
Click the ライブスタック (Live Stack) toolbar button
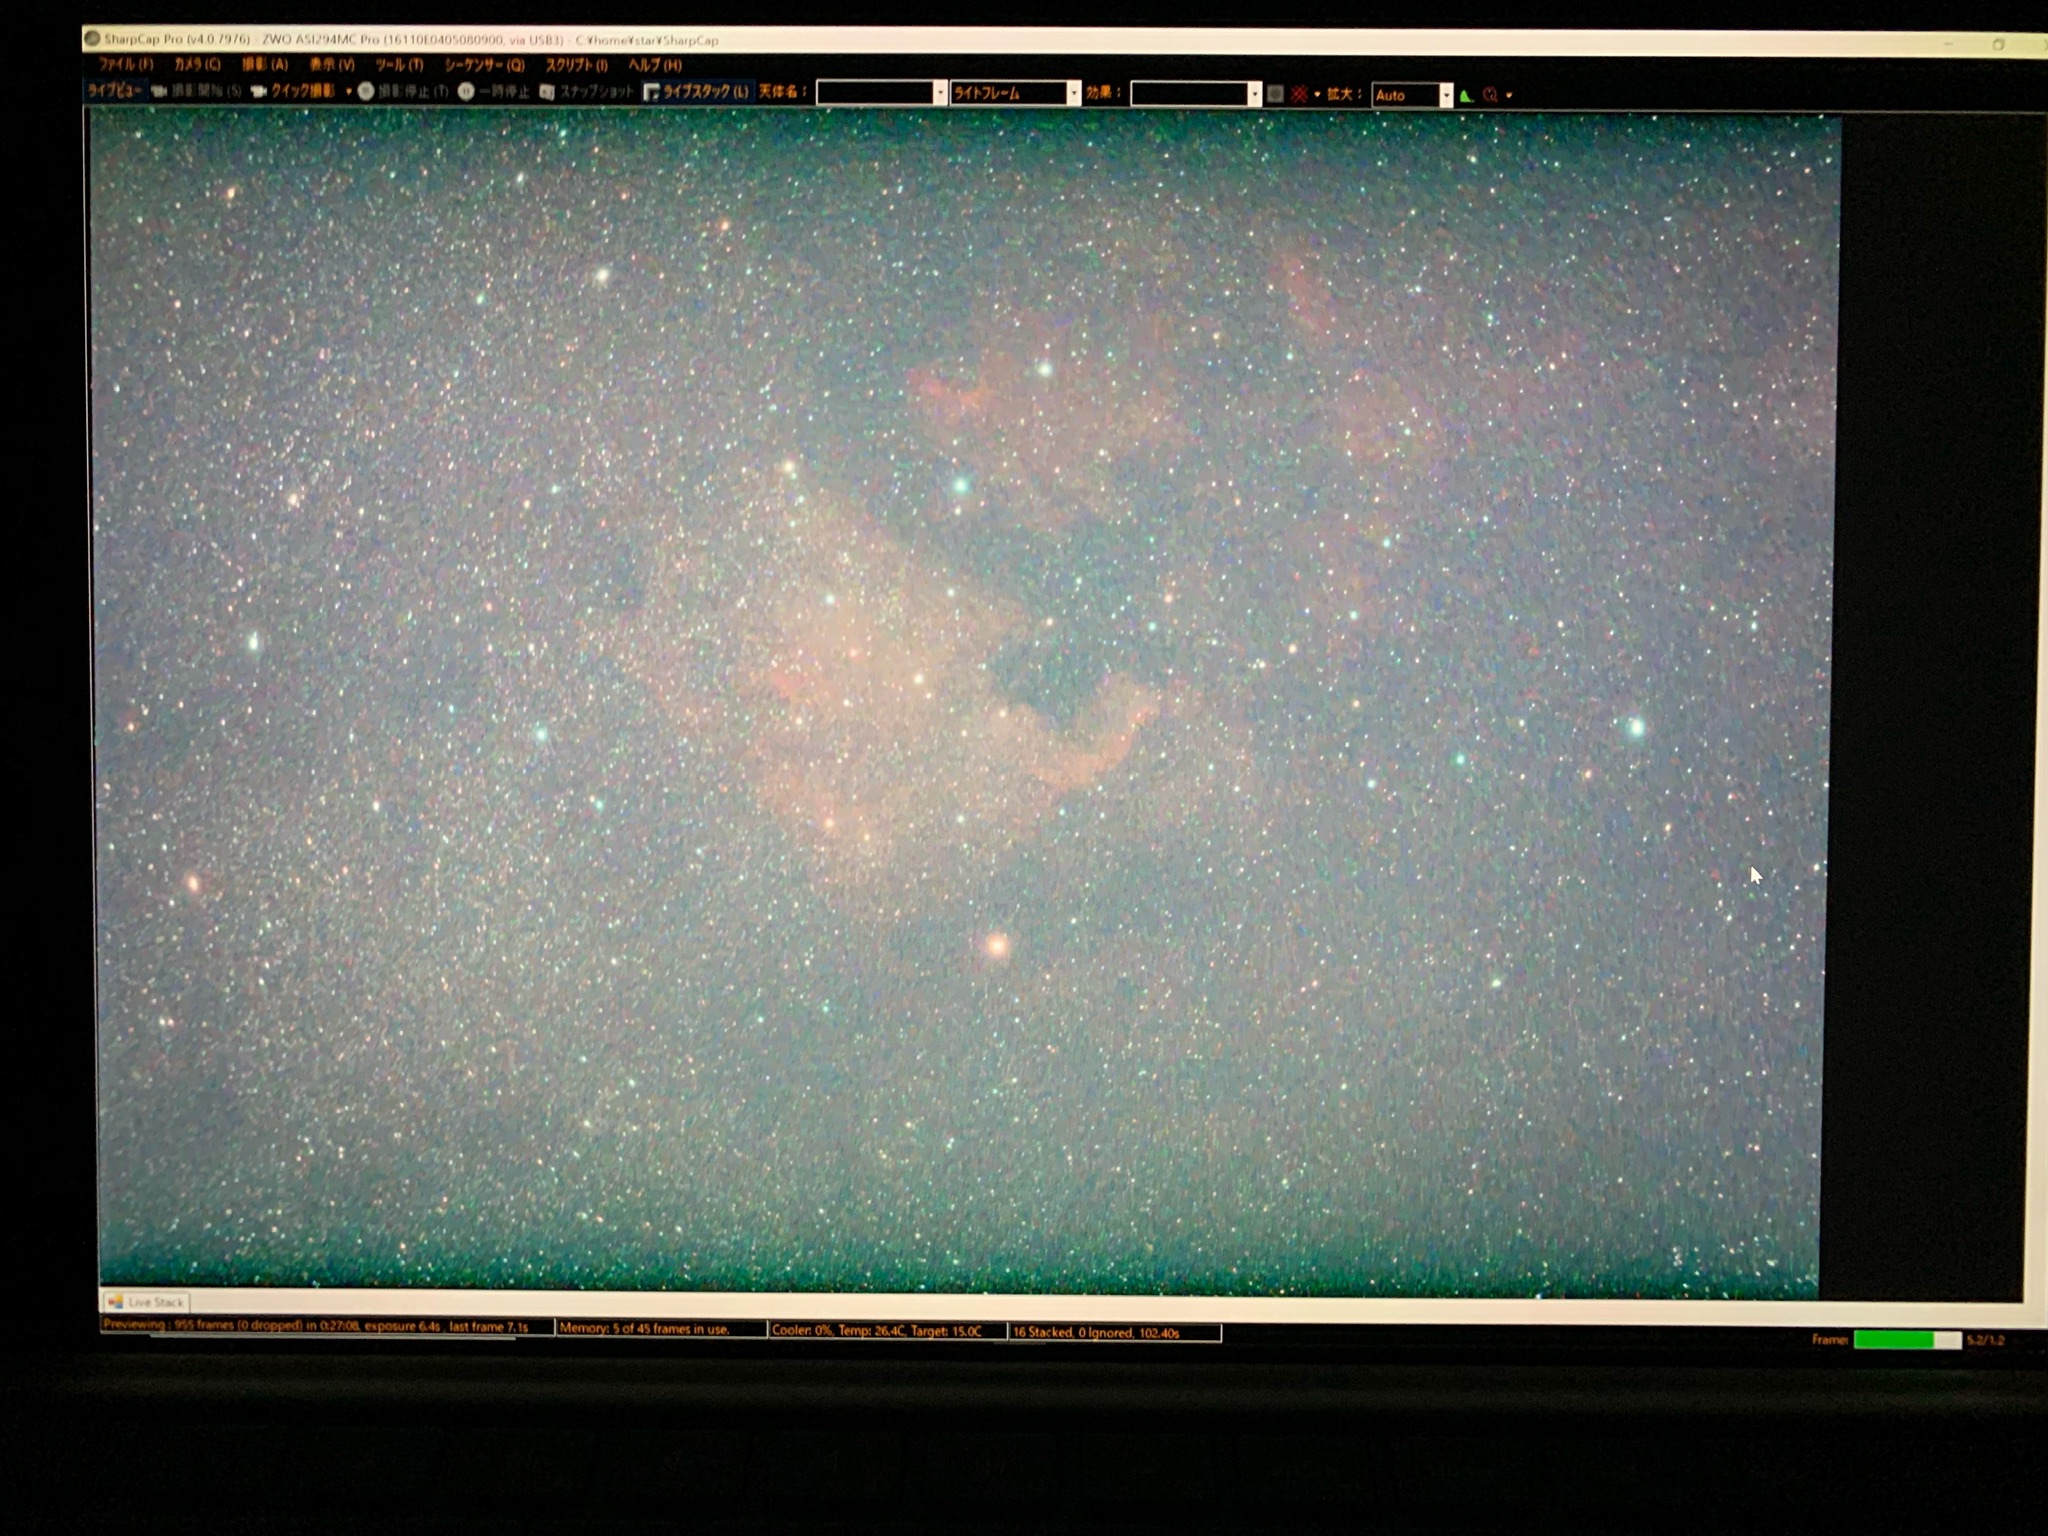[x=697, y=92]
